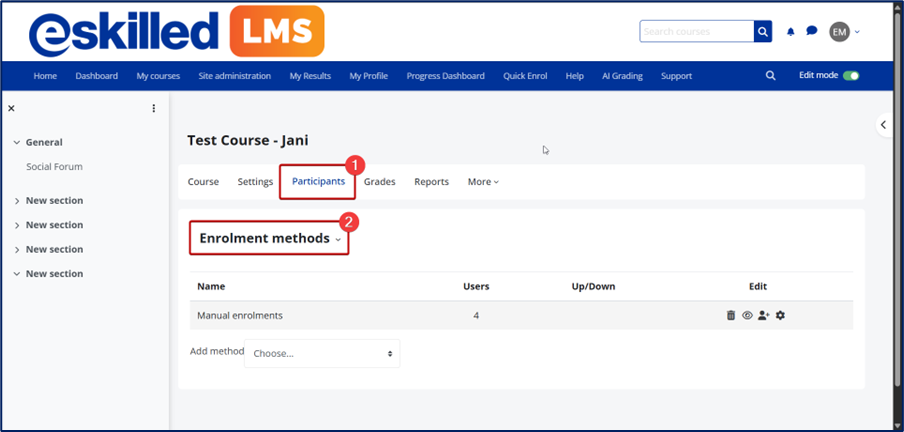Open Site administration menu item

click(x=234, y=76)
